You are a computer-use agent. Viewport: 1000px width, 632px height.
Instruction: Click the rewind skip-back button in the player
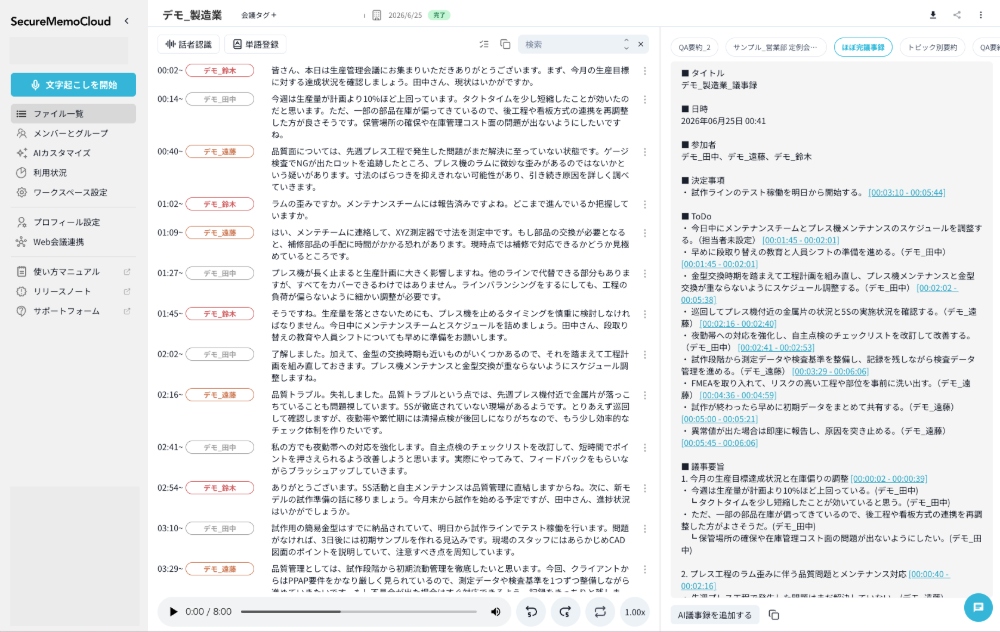[531, 612]
